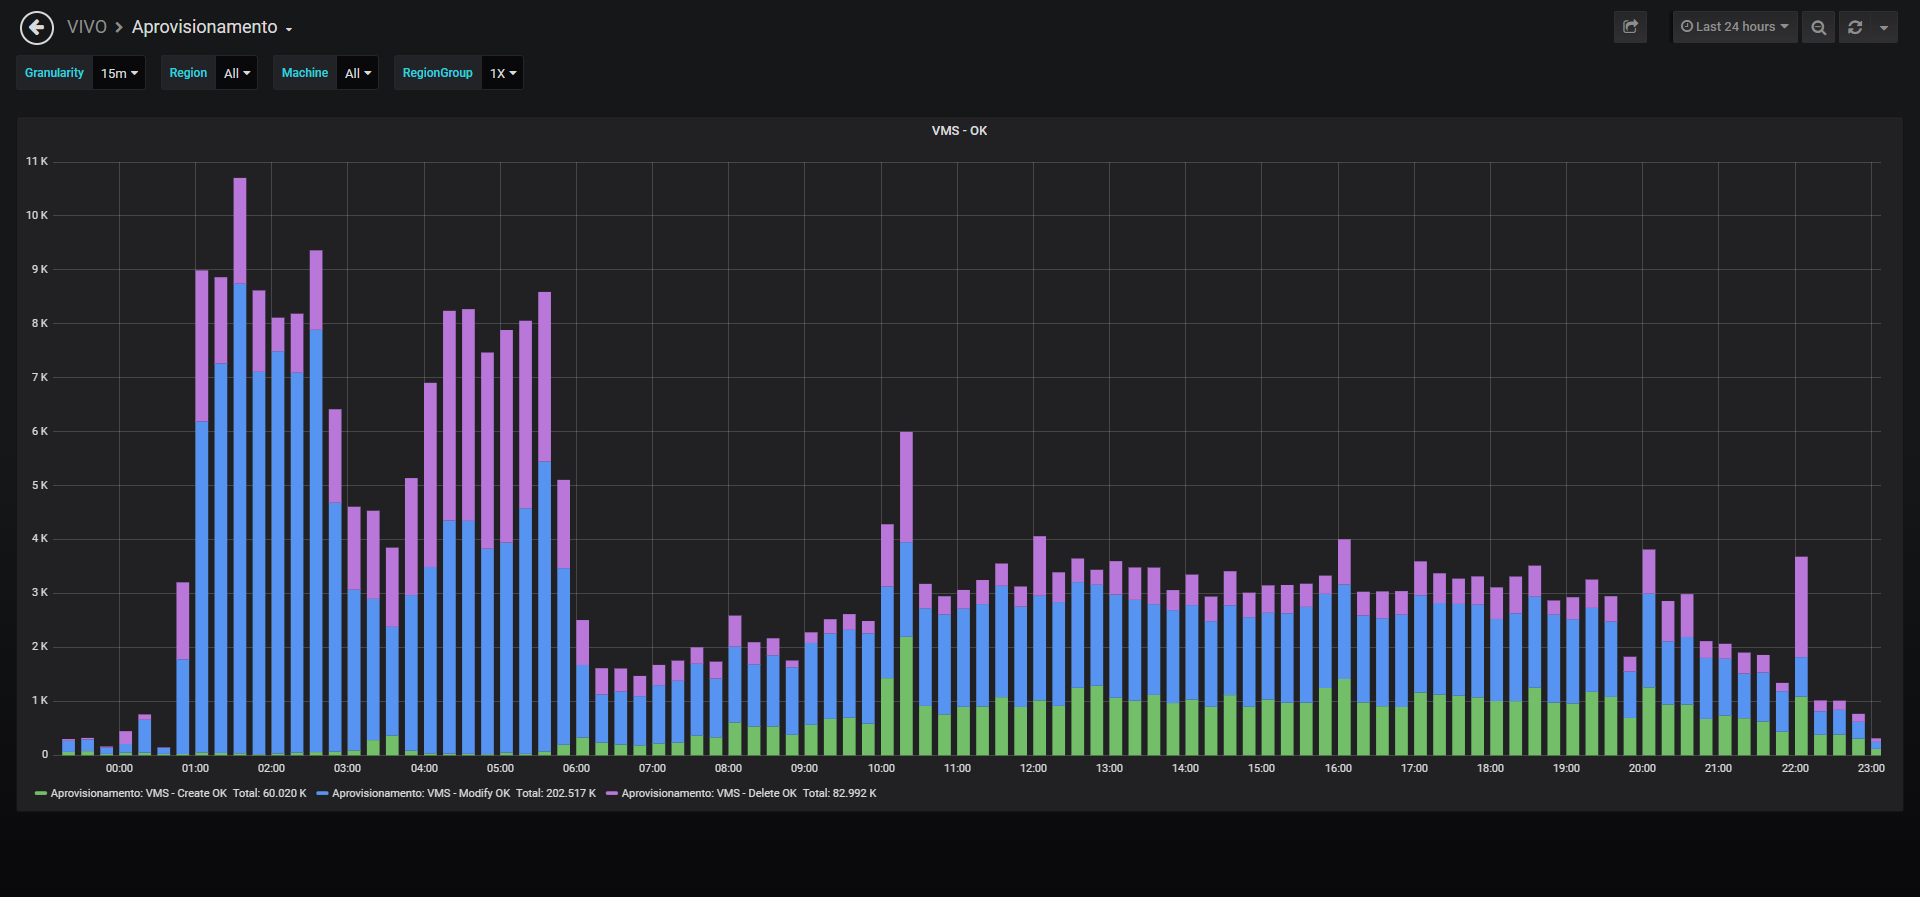The image size is (1920, 897).
Task: Open the Machine All dropdown
Action: click(x=358, y=73)
